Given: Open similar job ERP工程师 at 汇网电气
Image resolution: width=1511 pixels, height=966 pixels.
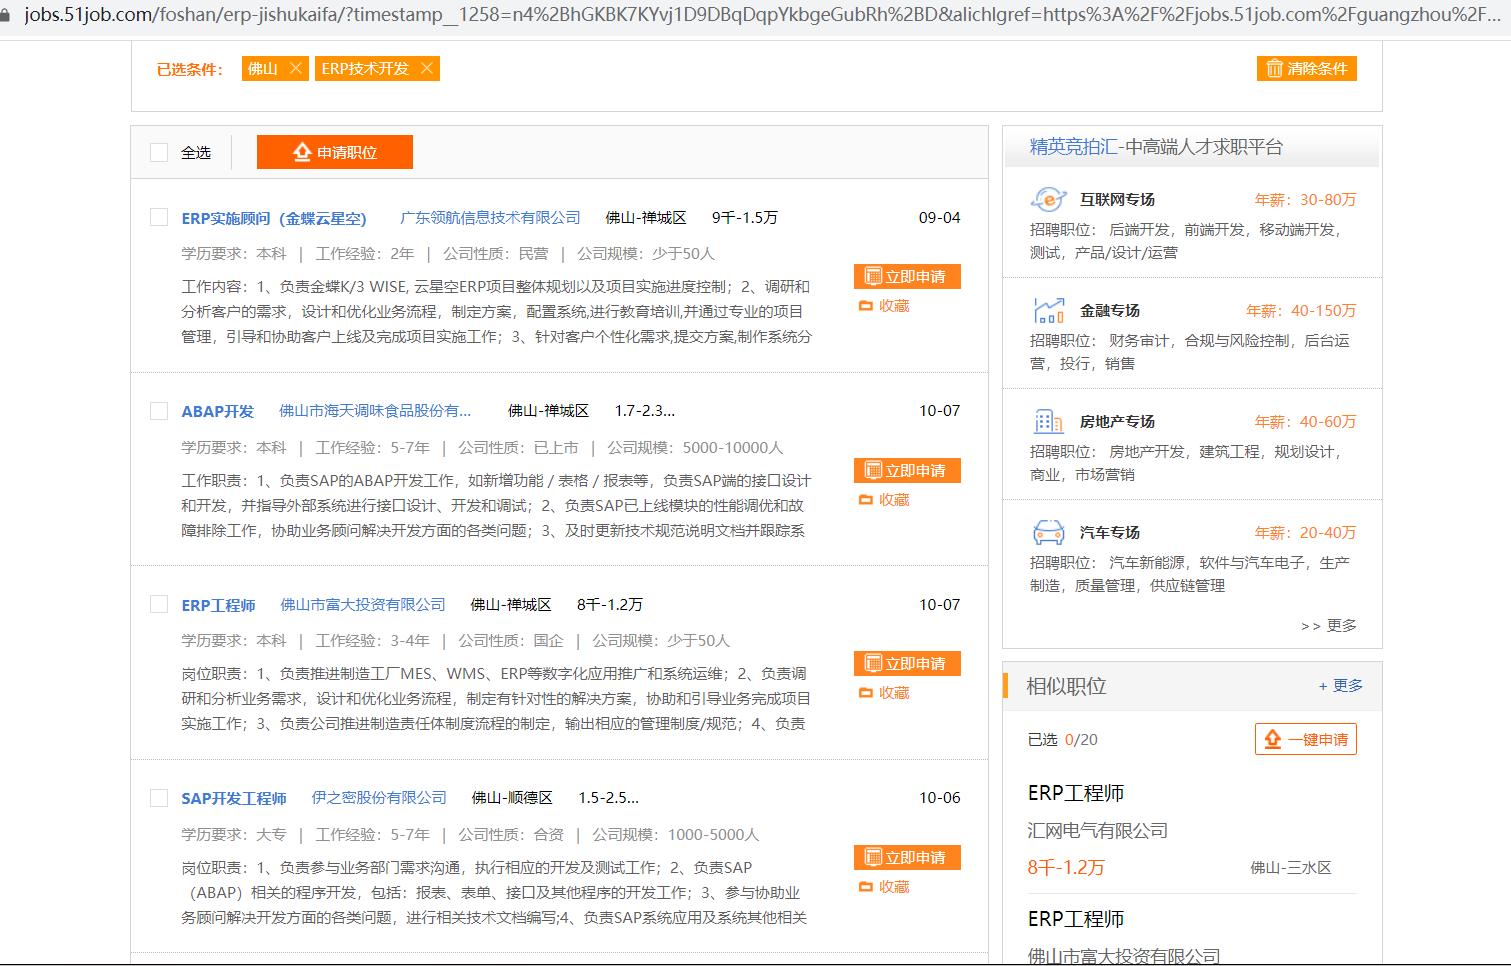Looking at the screenshot, I should click(x=1076, y=793).
